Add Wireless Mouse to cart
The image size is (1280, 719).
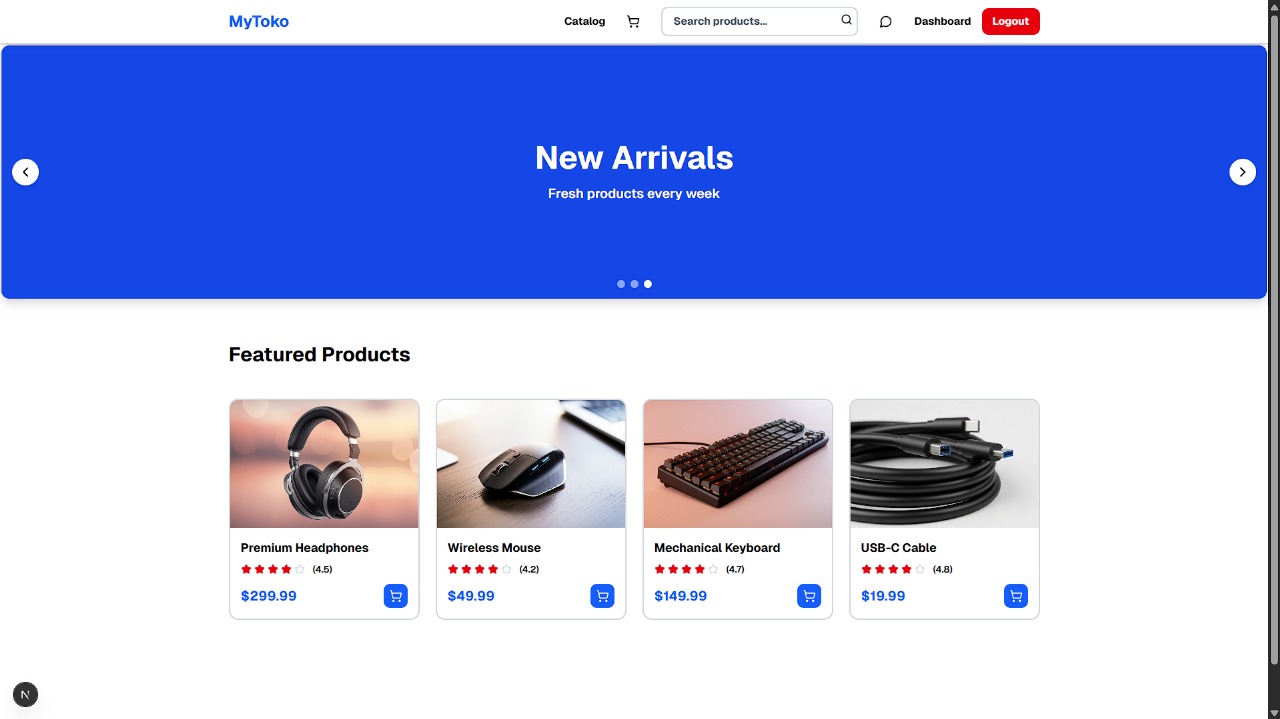click(x=602, y=596)
